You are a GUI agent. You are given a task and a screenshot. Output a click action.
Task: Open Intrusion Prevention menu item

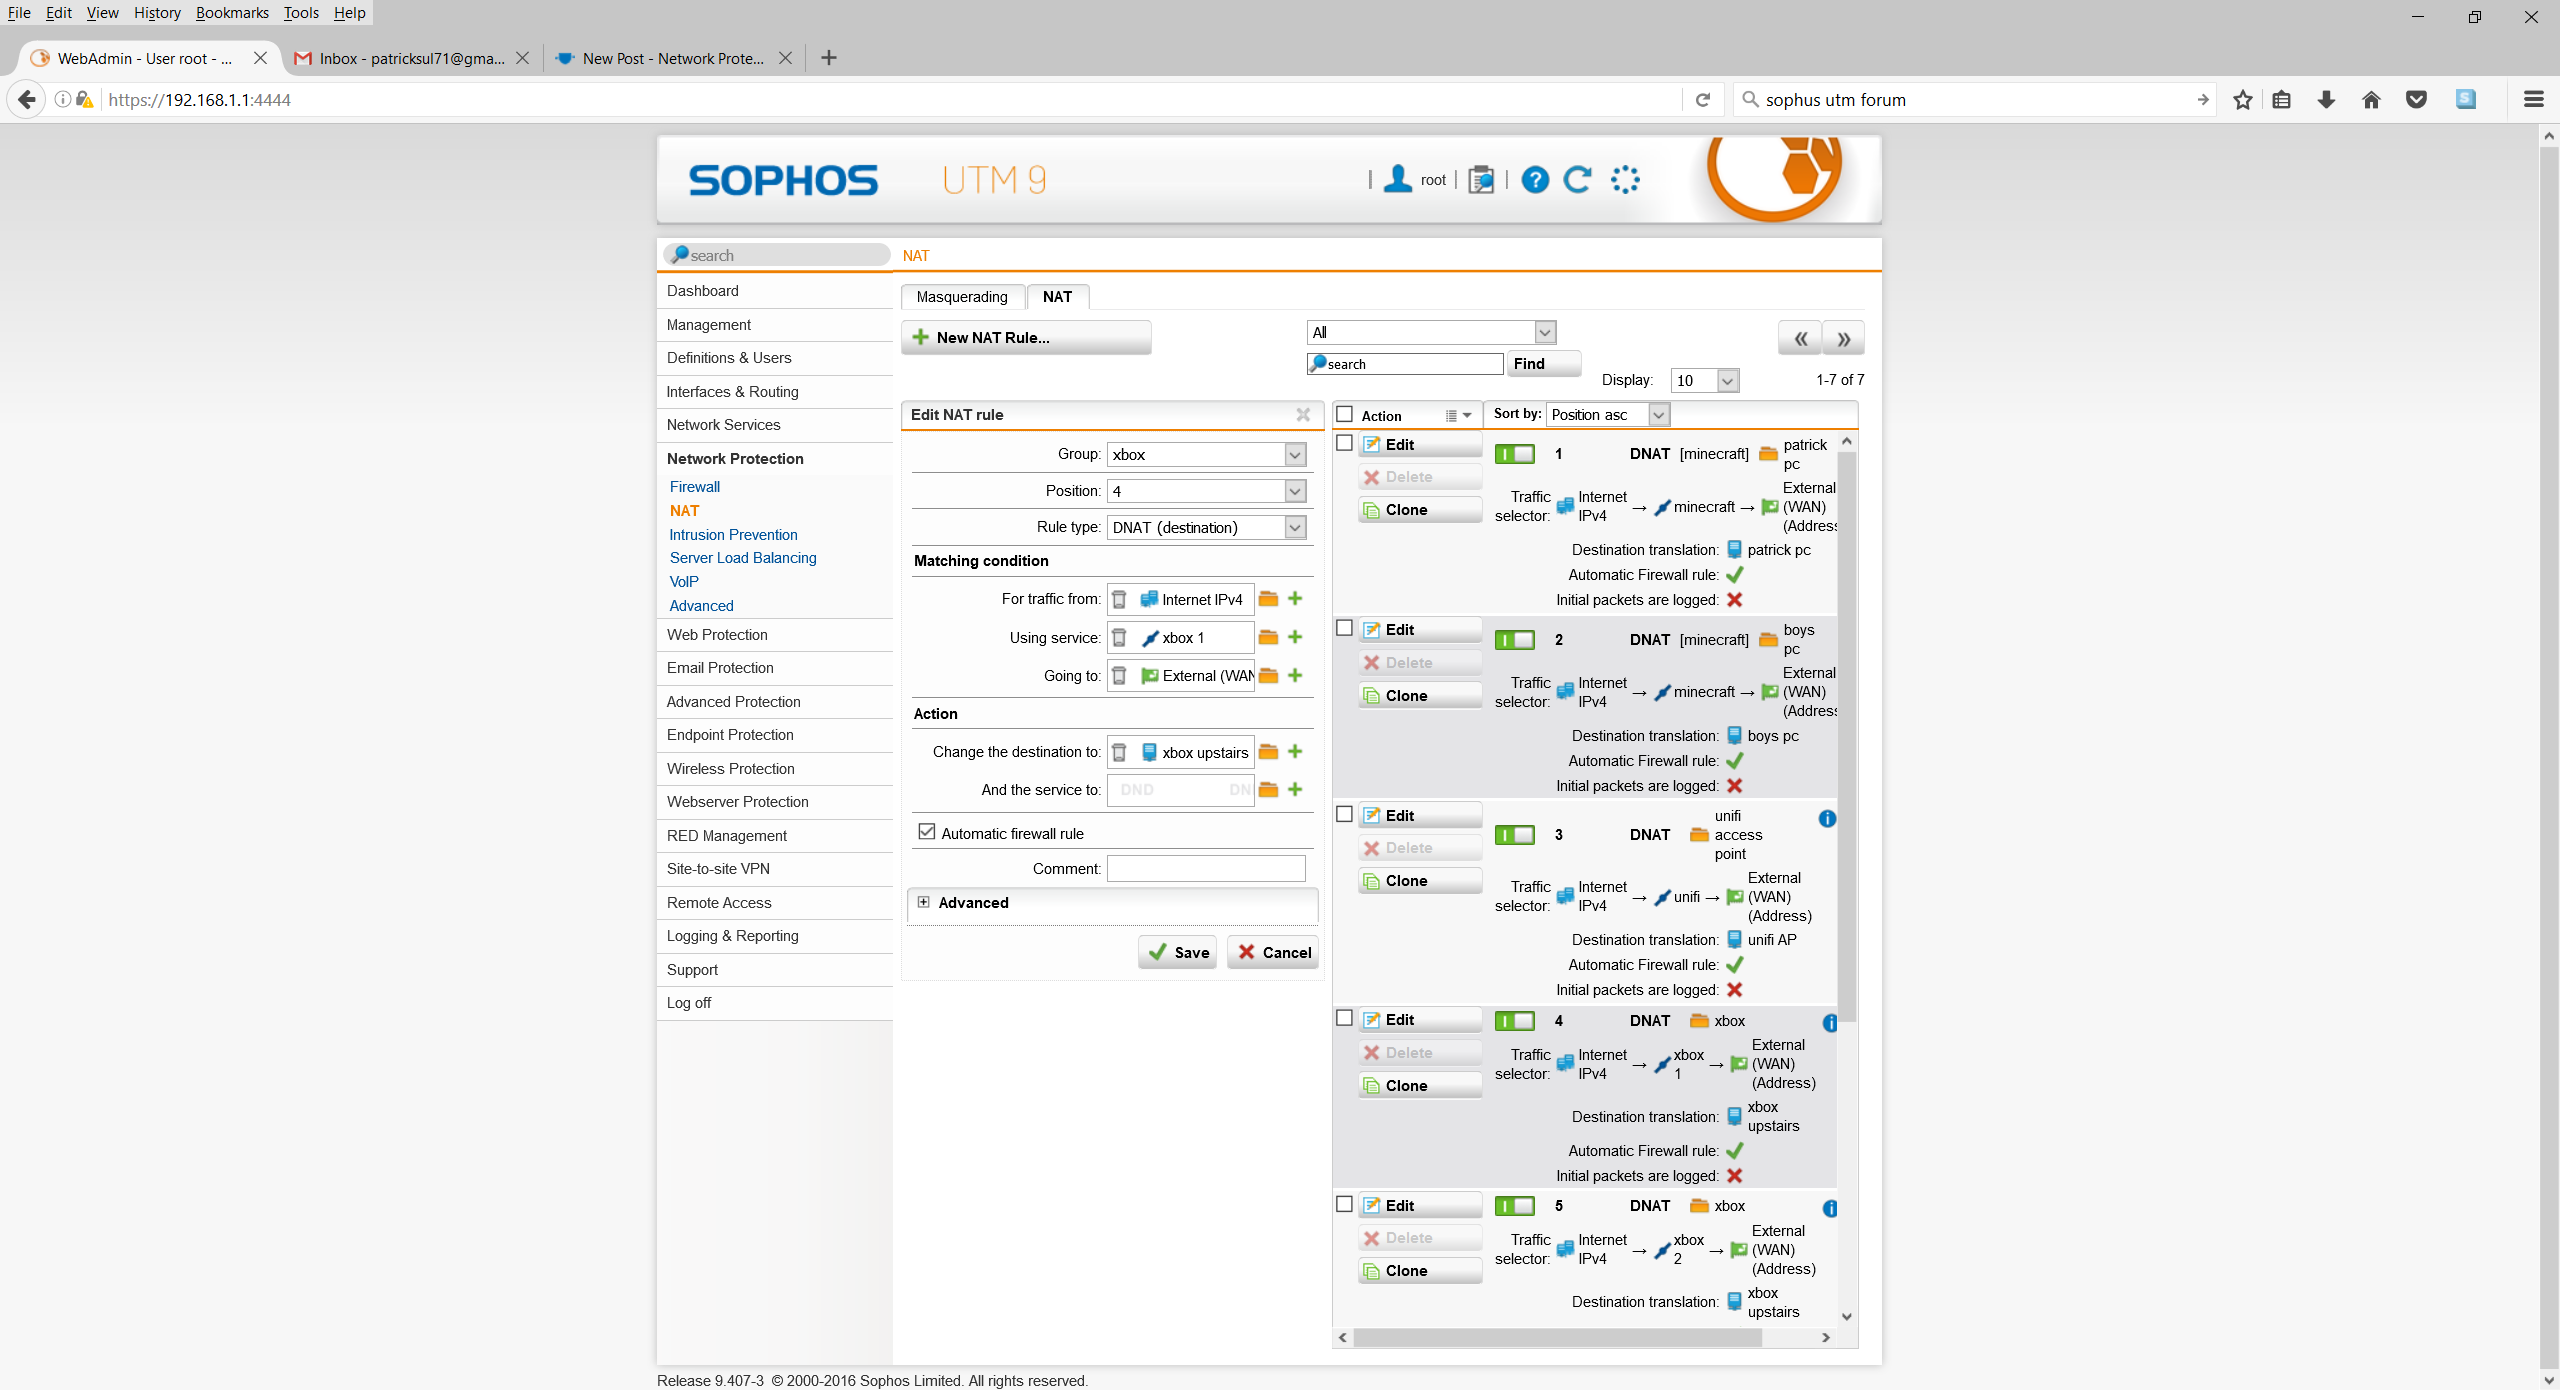tap(733, 535)
